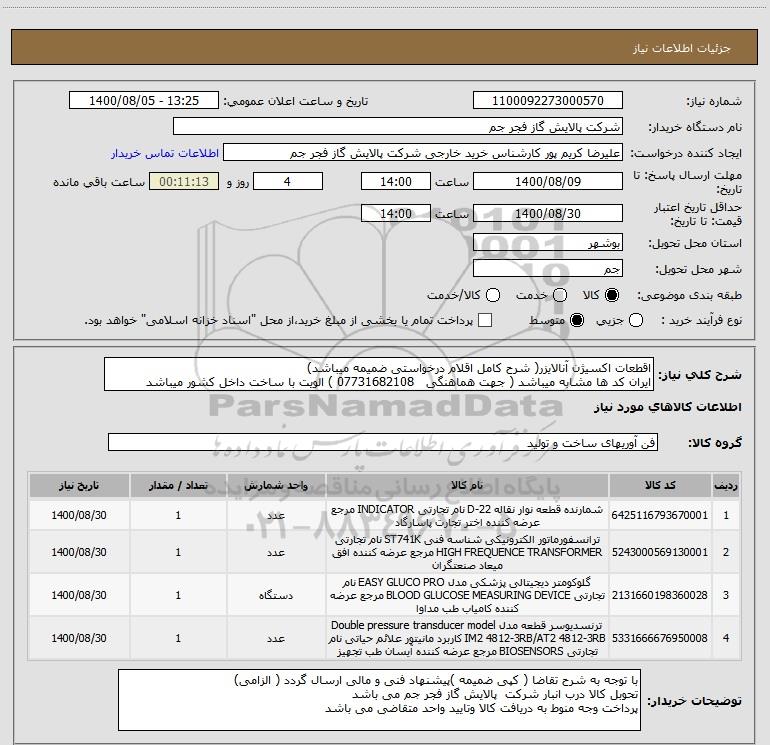Click the goods group field فن آوریهای ساخت و تولید
770x745 pixels.
click(x=383, y=442)
